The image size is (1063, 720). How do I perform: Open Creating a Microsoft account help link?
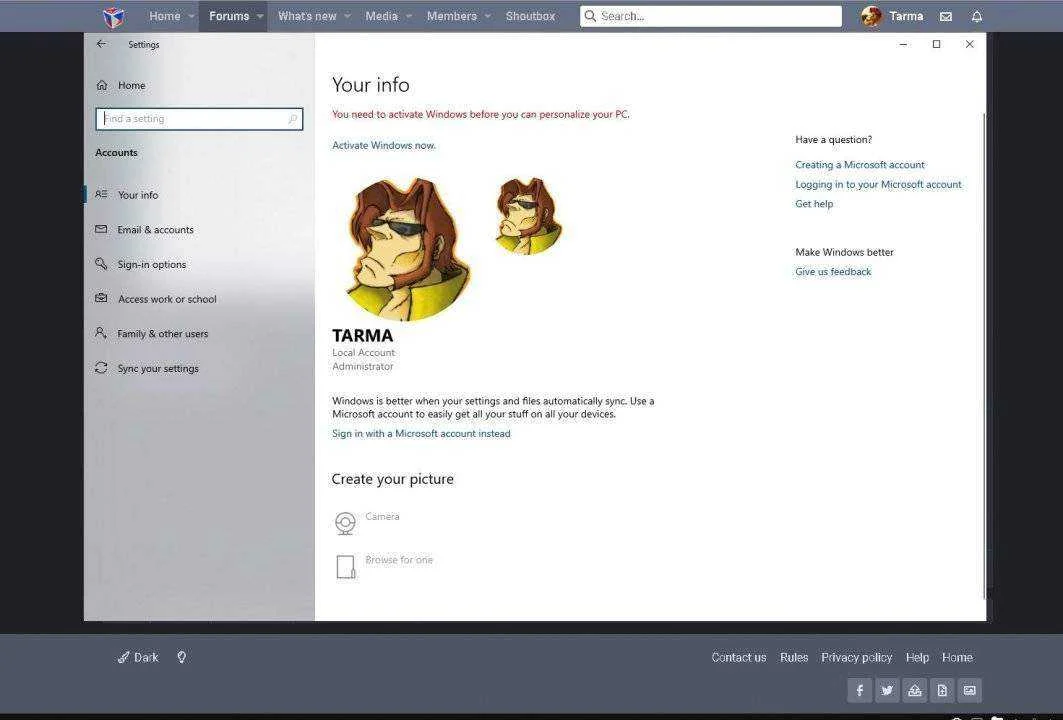860,165
